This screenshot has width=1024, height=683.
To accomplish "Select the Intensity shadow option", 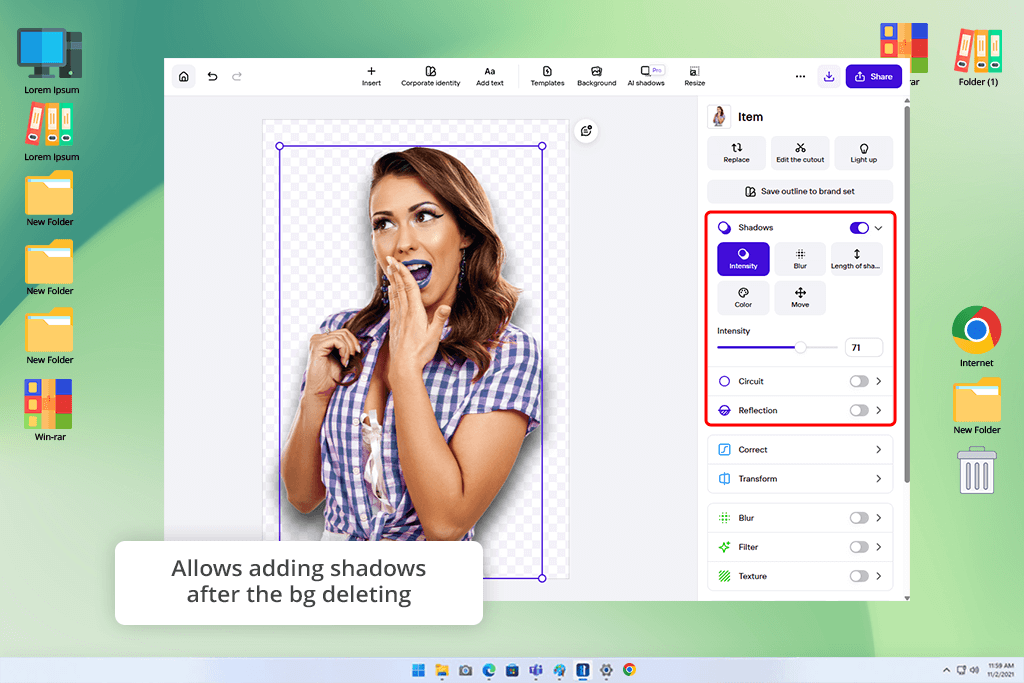I will (743, 259).
